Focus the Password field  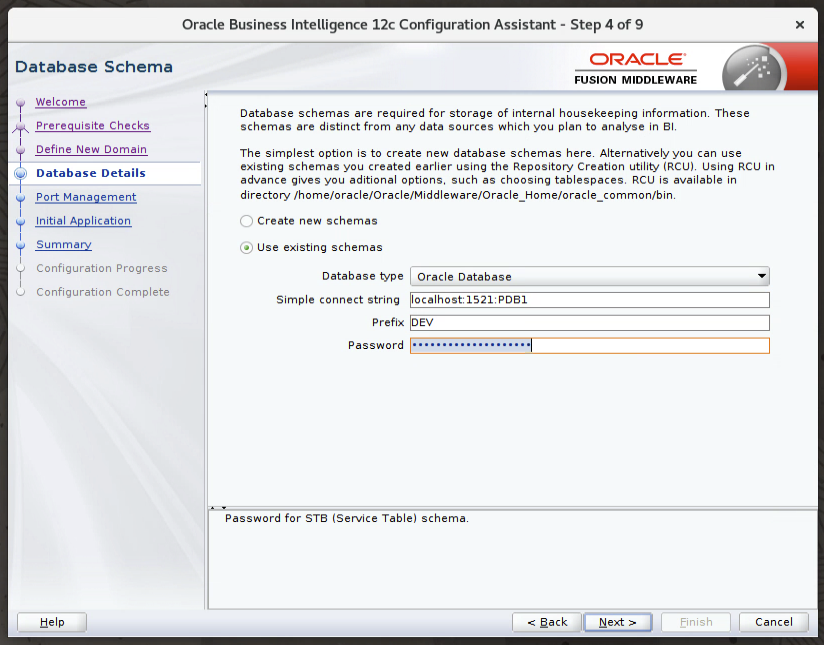click(x=590, y=345)
